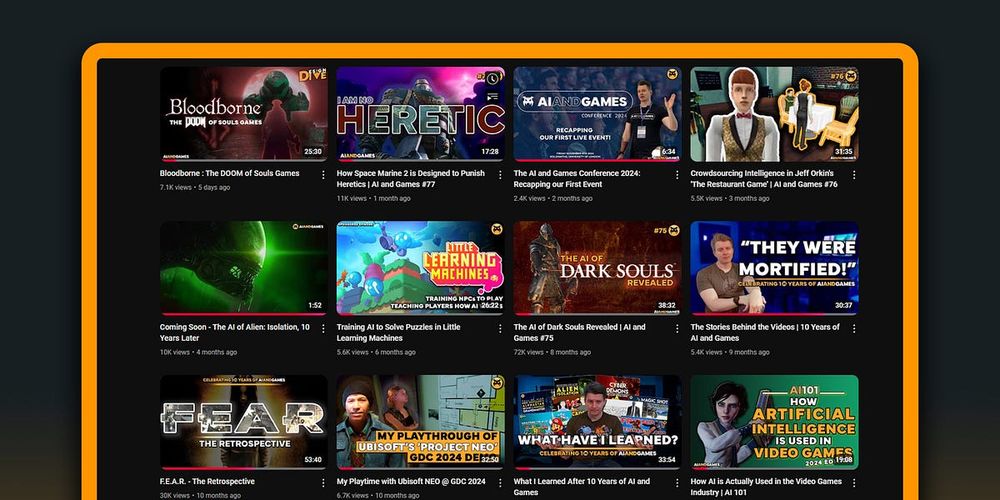Open options menu for Conference 2024 recap video
This screenshot has width=1000, height=500.
[677, 175]
